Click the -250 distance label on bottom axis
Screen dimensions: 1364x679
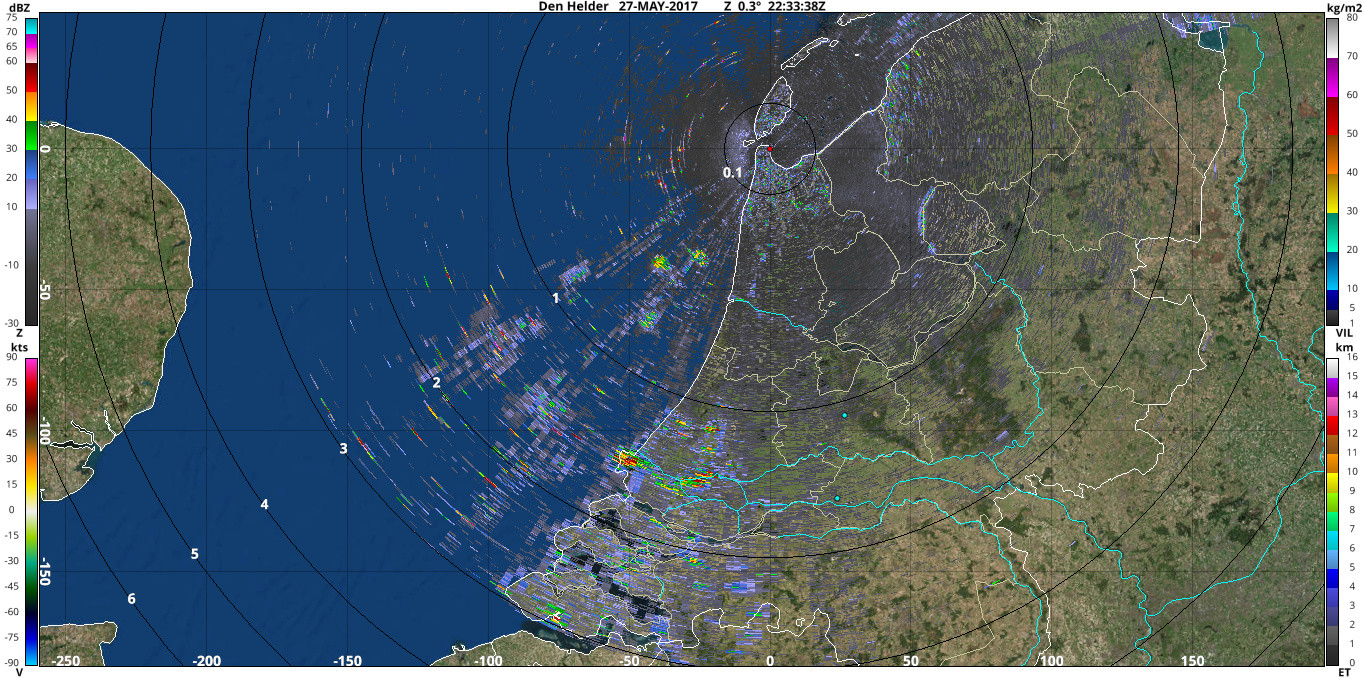65,661
